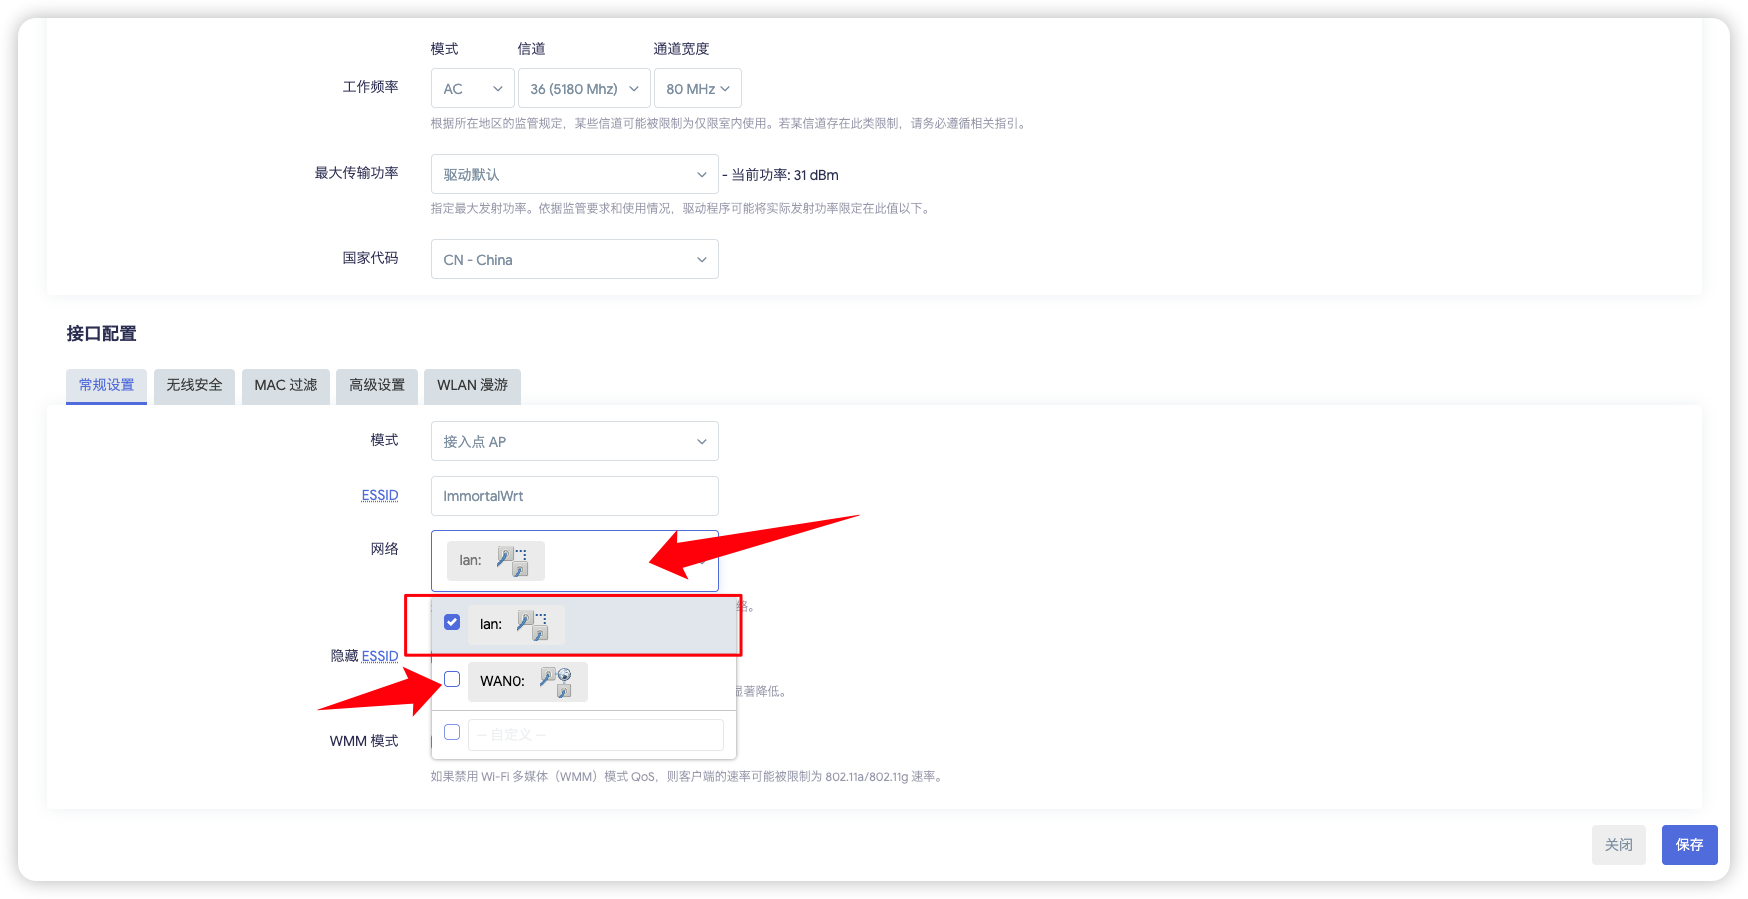Click the 保存 save button
The width and height of the screenshot is (1748, 899).
coord(1689,845)
